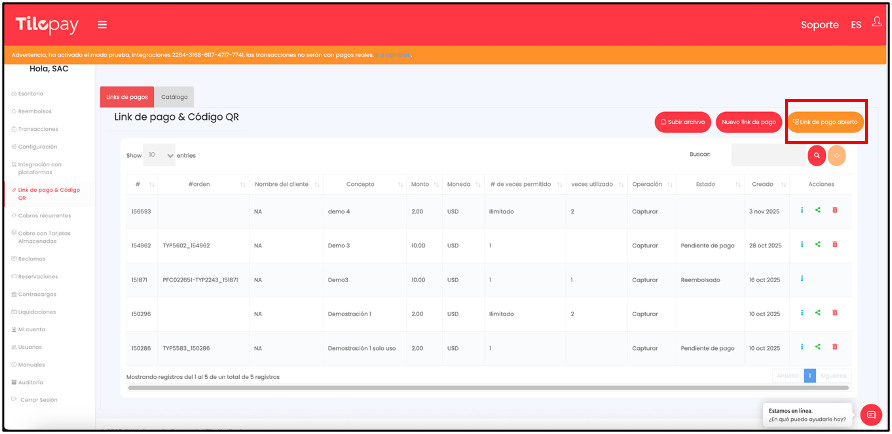
Task: Open the live chat bubble icon
Action: (x=871, y=414)
